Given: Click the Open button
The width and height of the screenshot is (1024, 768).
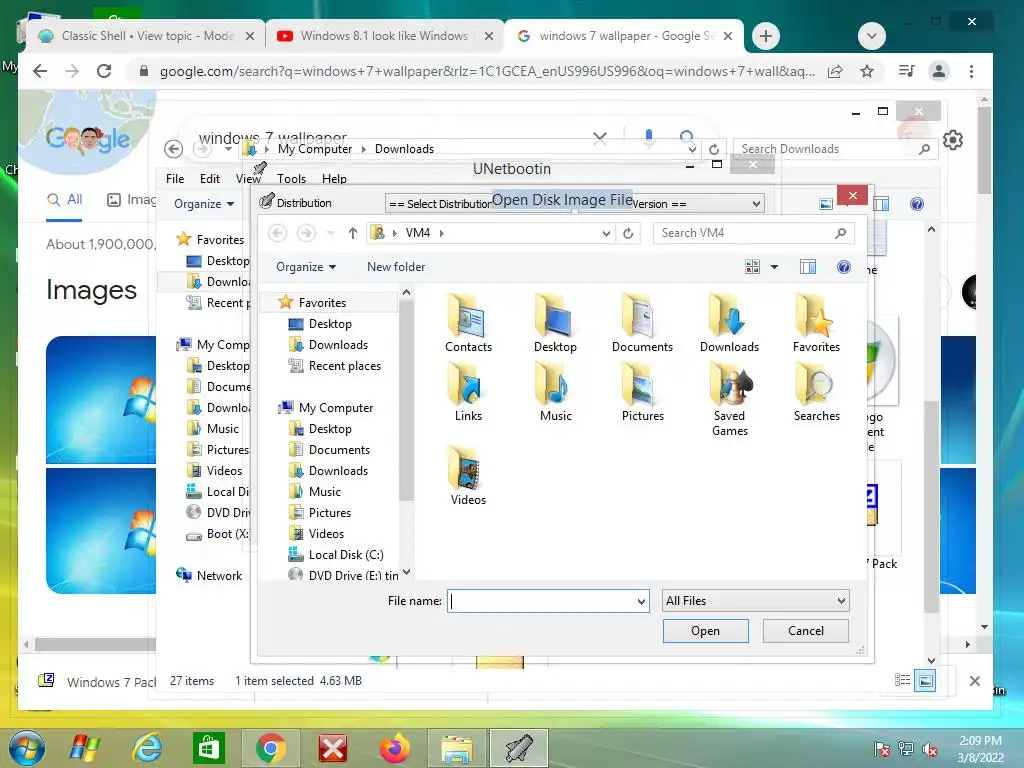Looking at the screenshot, I should coord(705,631).
